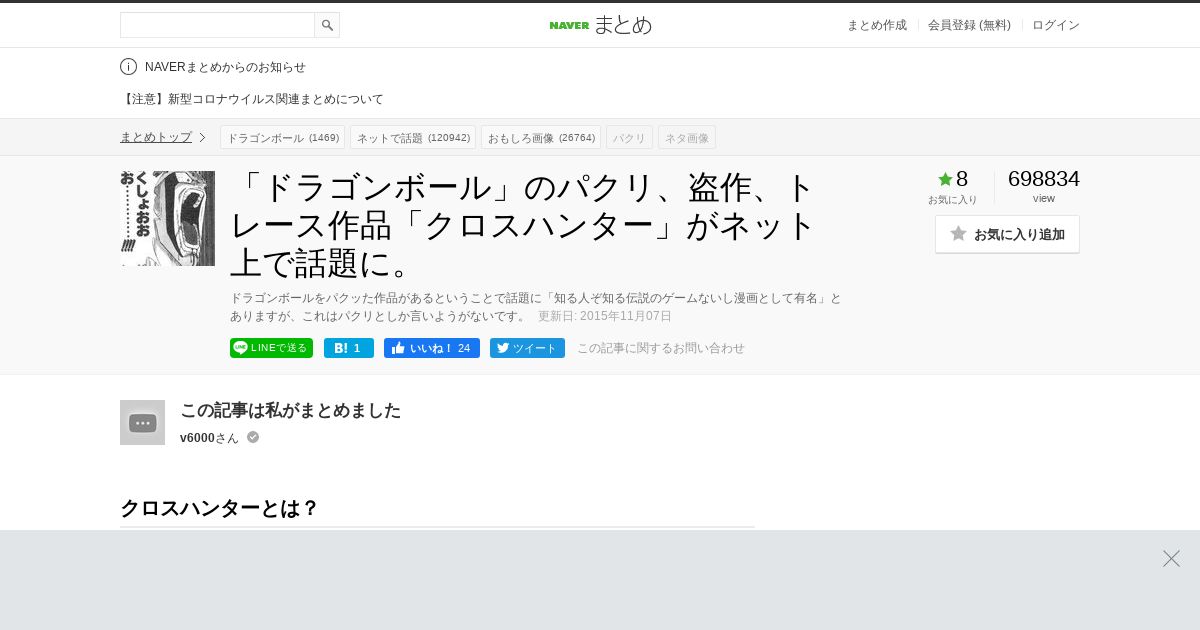Screen dimensions: 1200x630
Task: Focus the search text field
Action: click(217, 25)
